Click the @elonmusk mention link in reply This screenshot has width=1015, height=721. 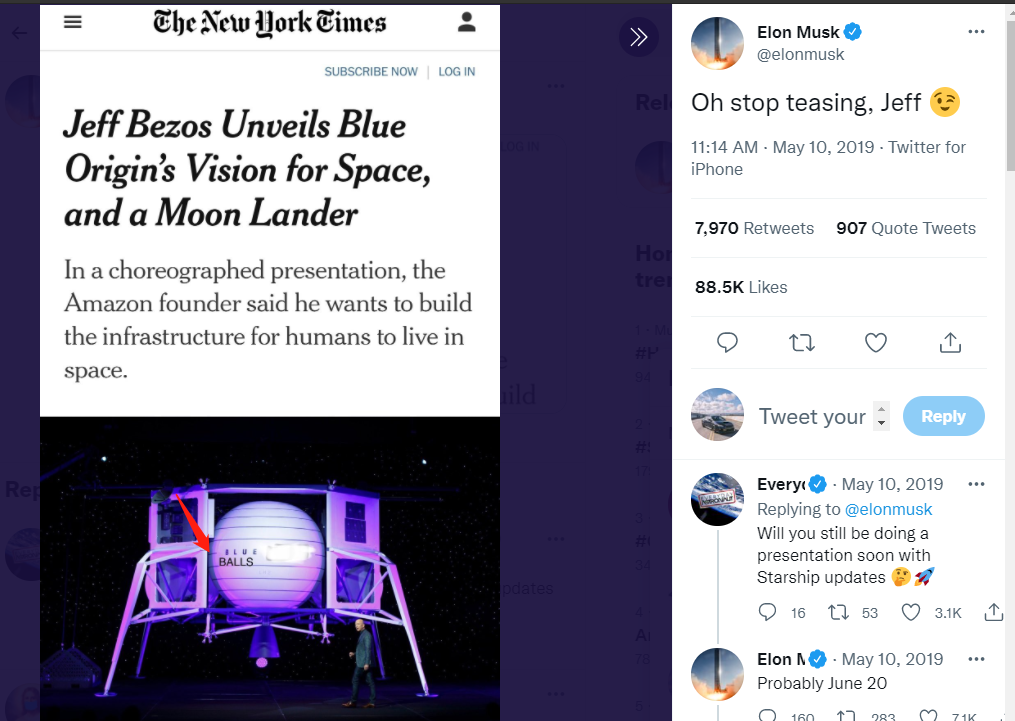888,509
